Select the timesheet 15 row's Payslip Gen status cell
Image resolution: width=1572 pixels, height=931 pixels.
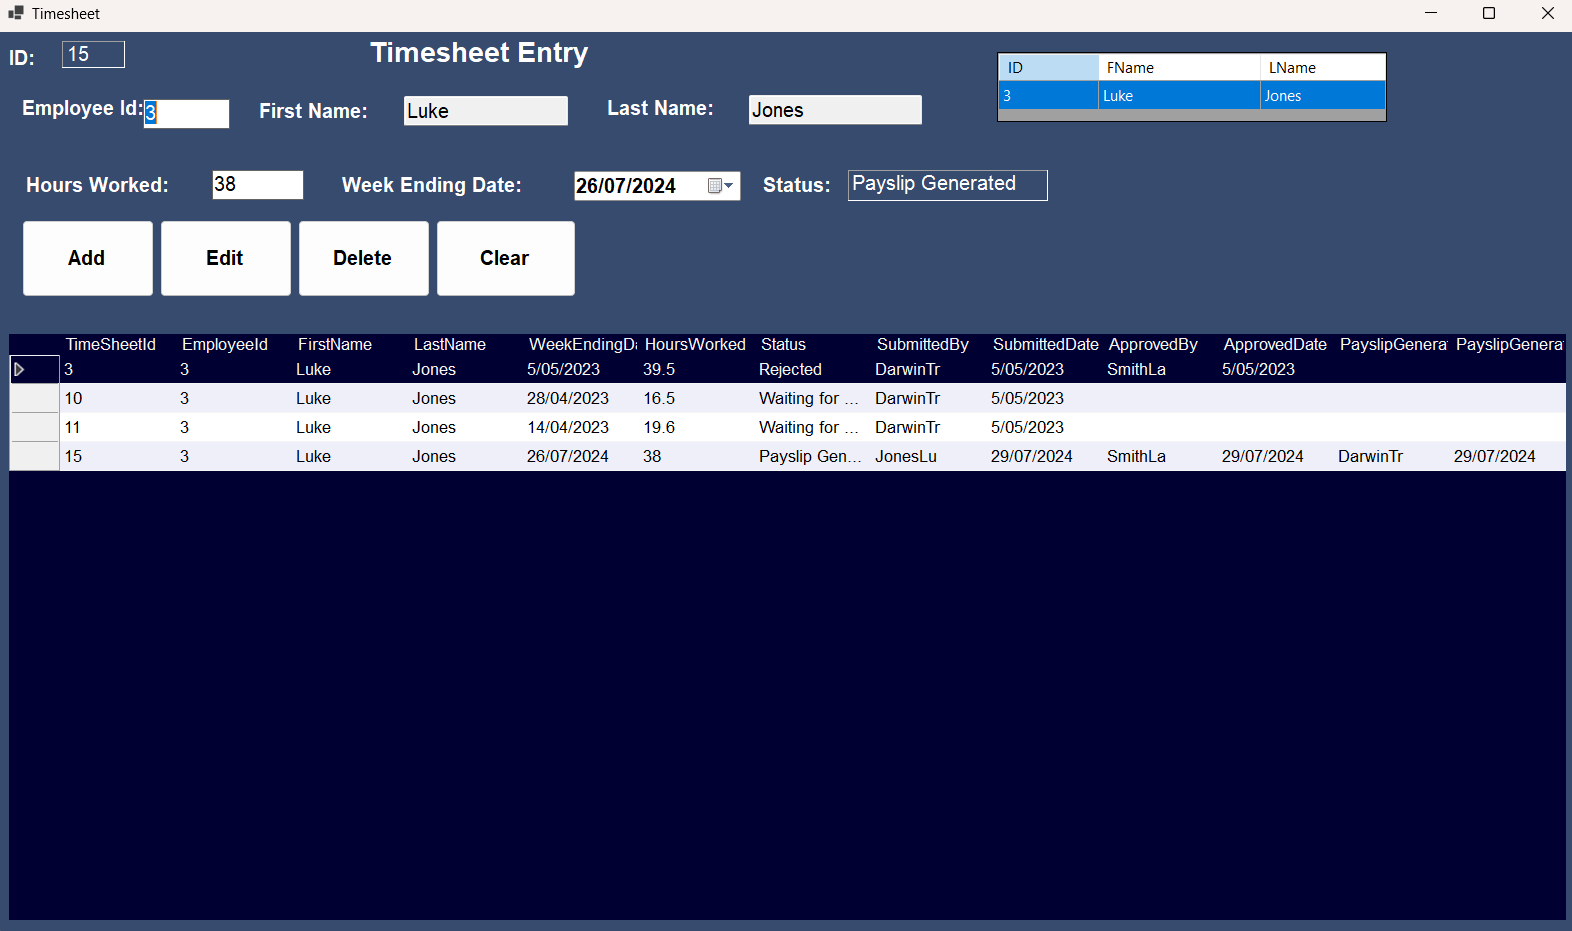pos(808,456)
